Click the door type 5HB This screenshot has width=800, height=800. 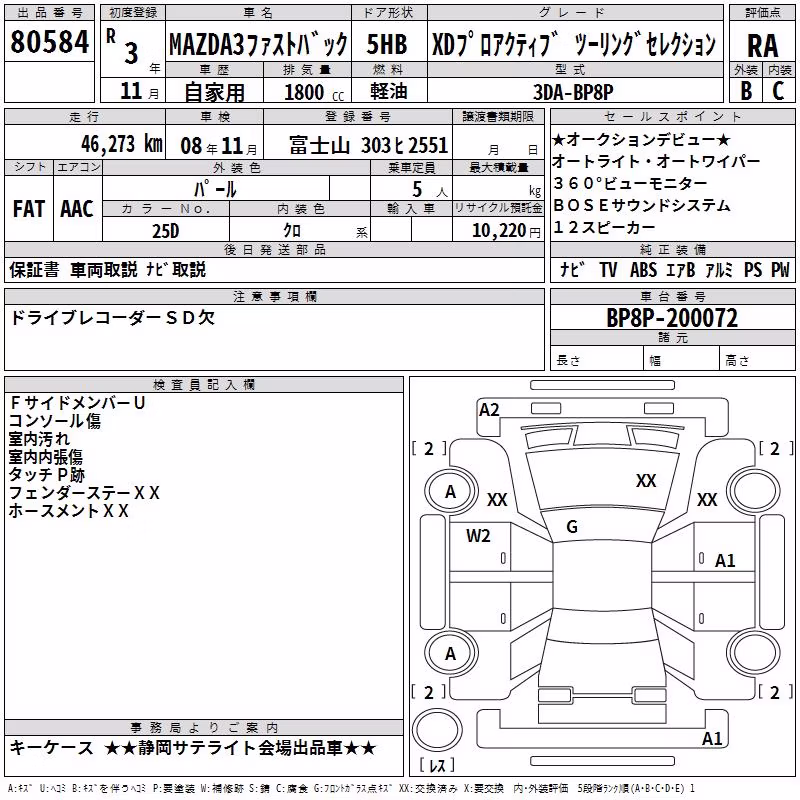pyautogui.click(x=387, y=44)
